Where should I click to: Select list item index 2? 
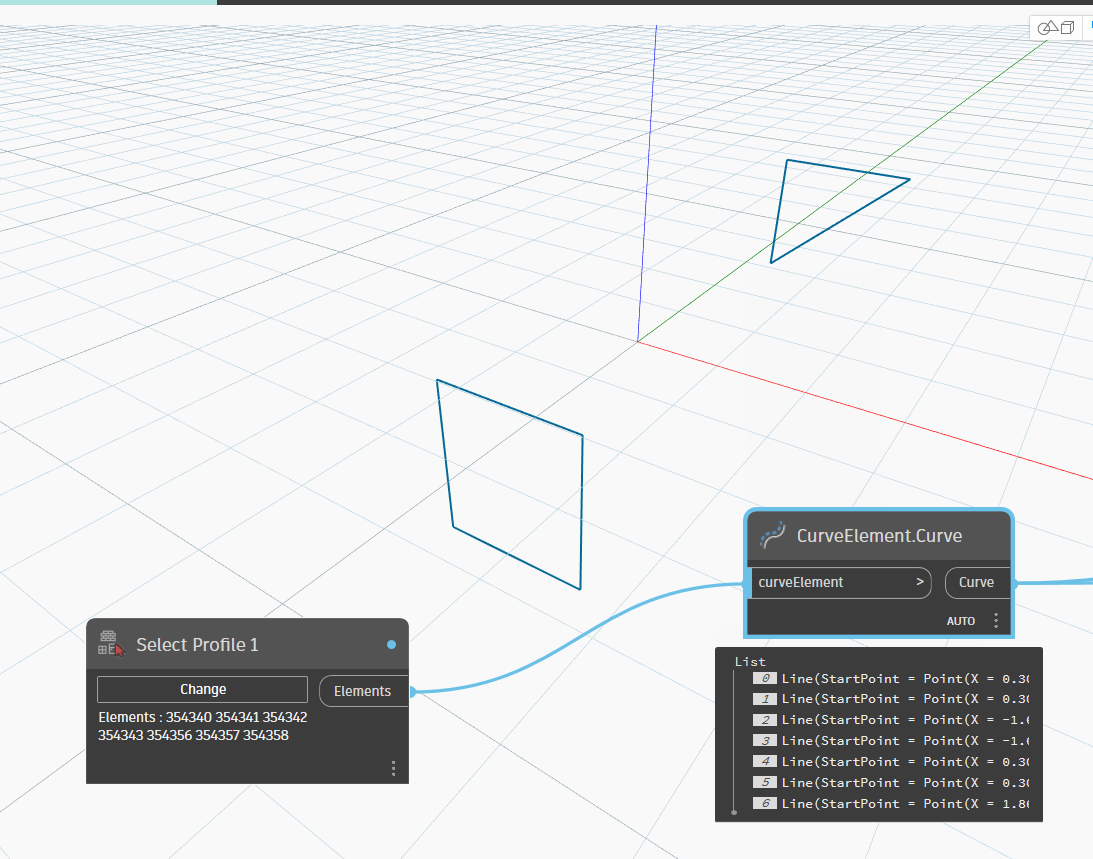[765, 720]
